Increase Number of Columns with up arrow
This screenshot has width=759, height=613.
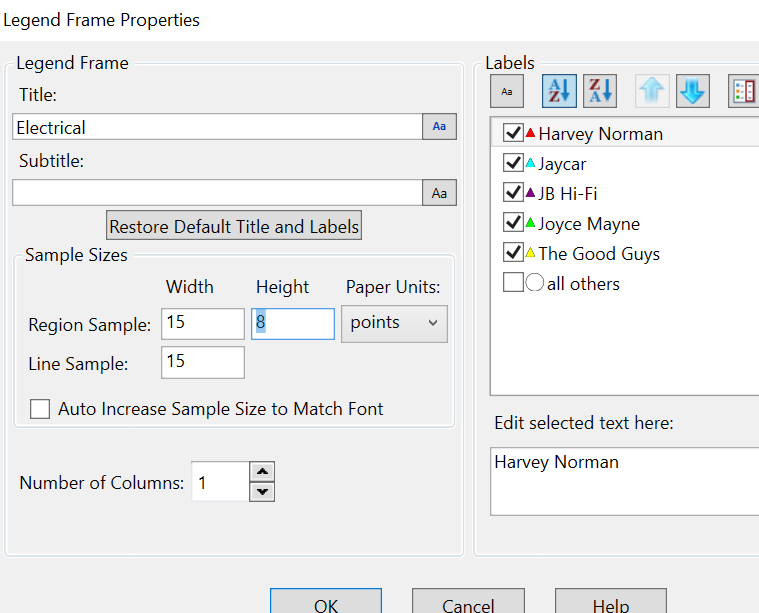coord(262,471)
